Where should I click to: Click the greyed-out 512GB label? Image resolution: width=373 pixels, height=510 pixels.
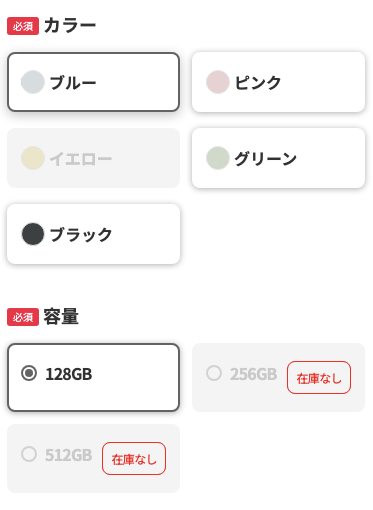[x=69, y=455]
